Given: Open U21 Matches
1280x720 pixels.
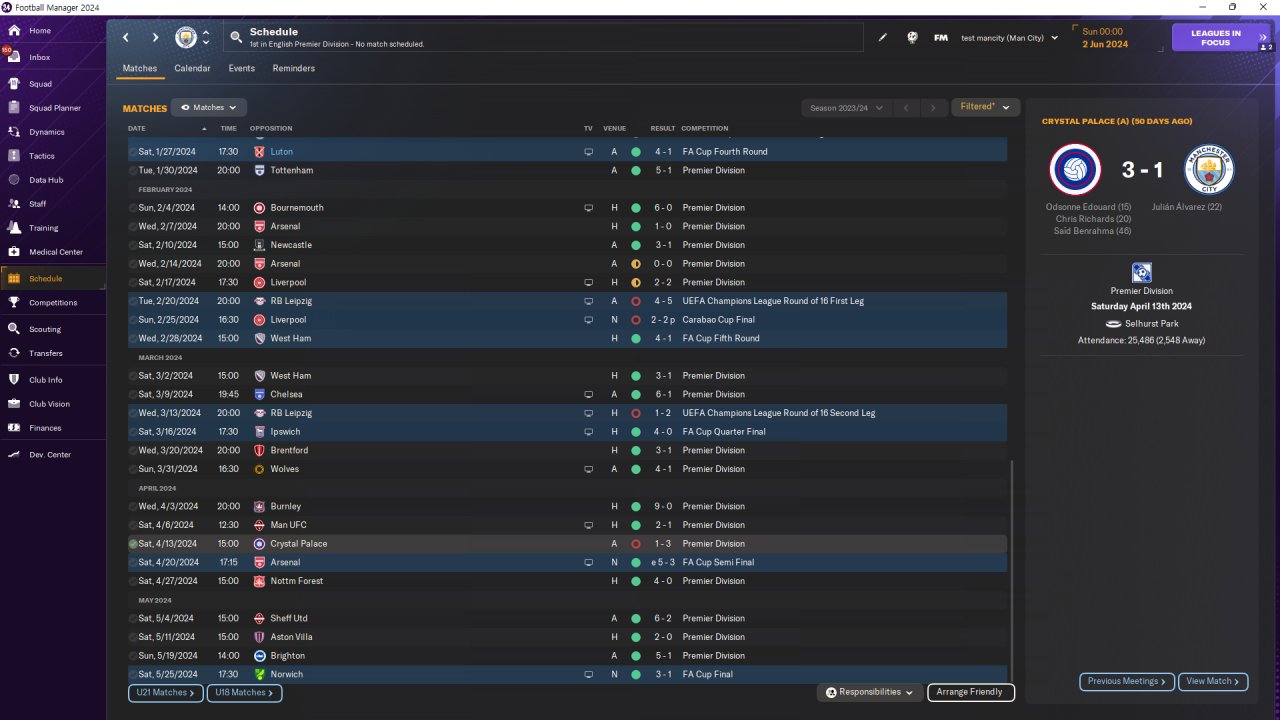Looking at the screenshot, I should (165, 692).
